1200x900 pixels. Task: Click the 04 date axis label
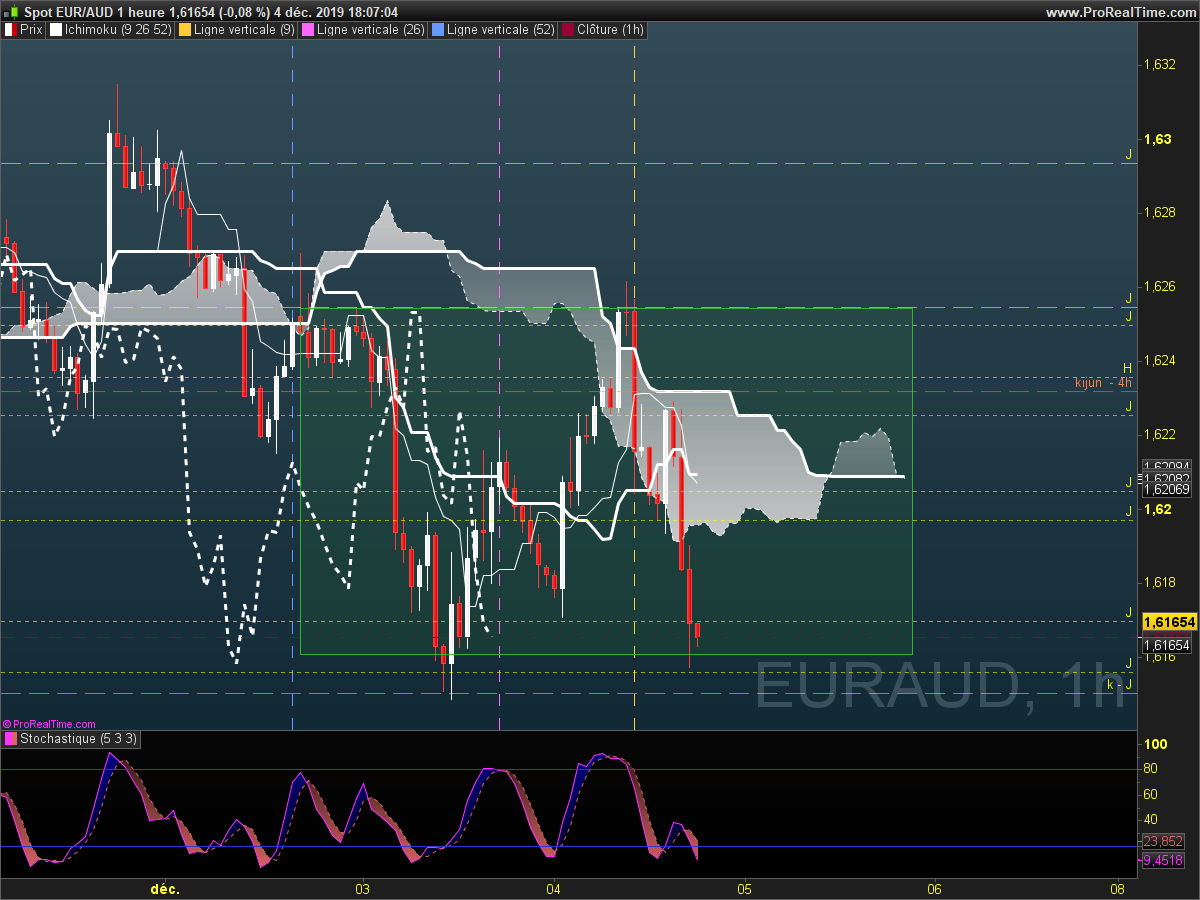[x=553, y=888]
